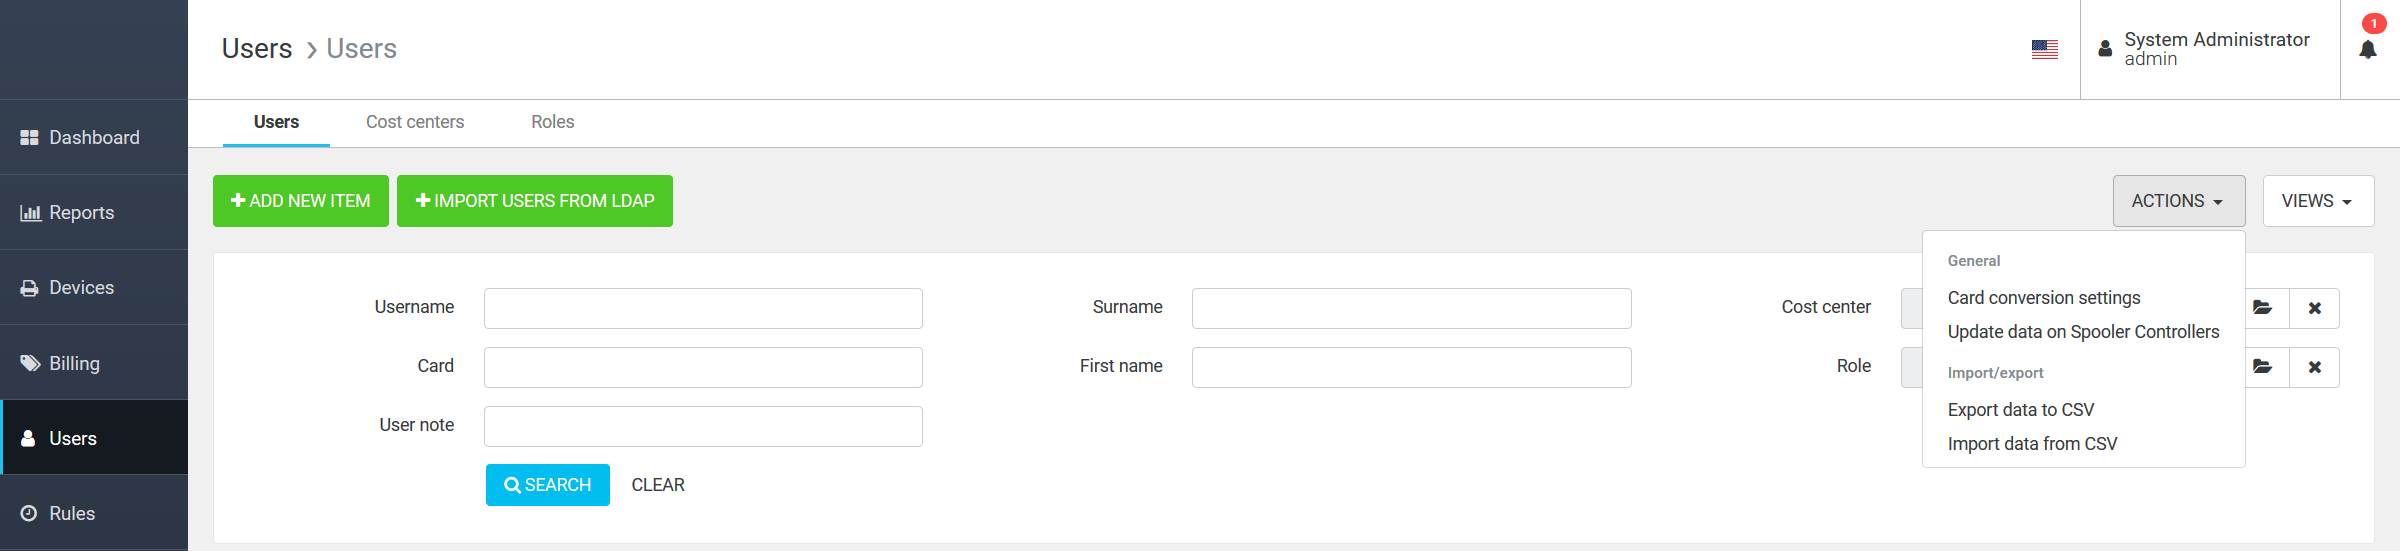2400x551 pixels.
Task: Click the notification bell icon
Action: [x=2368, y=49]
